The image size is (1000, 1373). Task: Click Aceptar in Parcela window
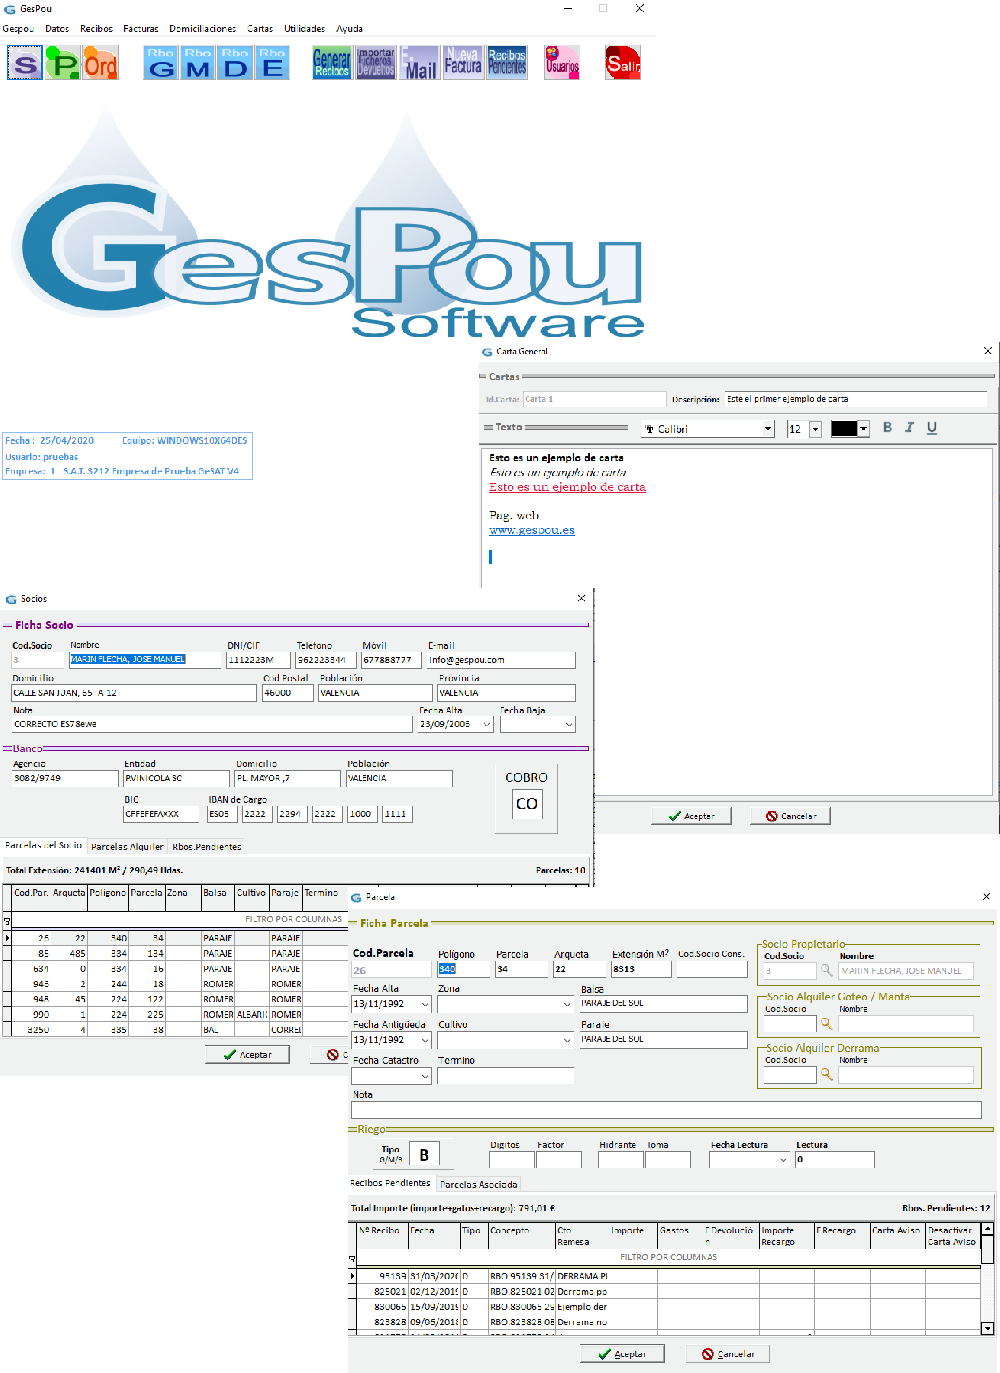(x=621, y=1354)
